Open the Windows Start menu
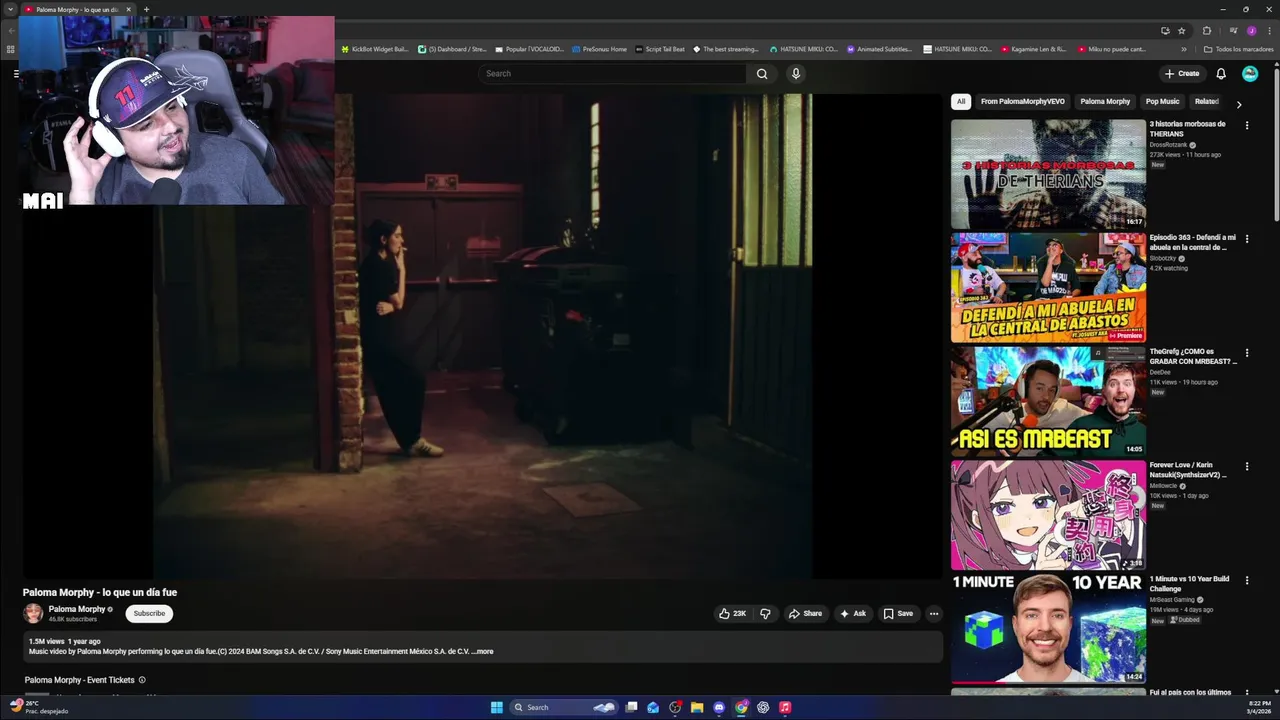The image size is (1280, 720). pyautogui.click(x=496, y=707)
